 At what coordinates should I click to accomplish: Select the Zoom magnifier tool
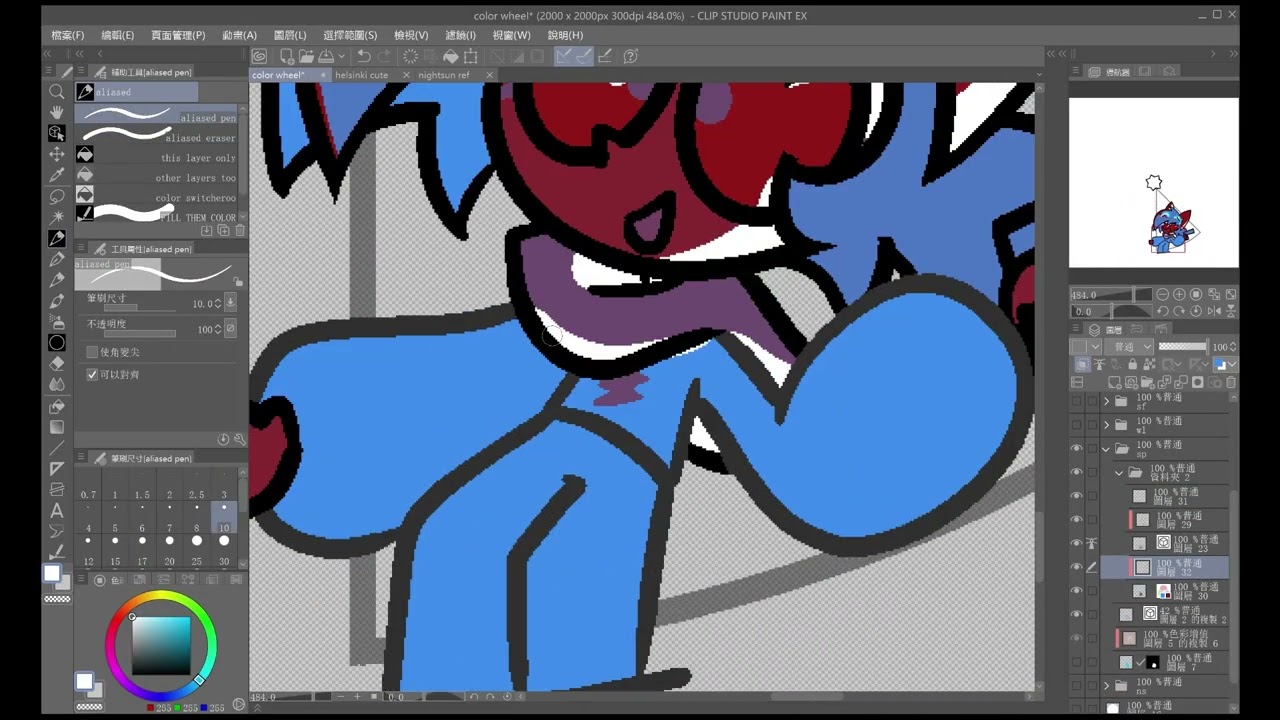coord(57,91)
